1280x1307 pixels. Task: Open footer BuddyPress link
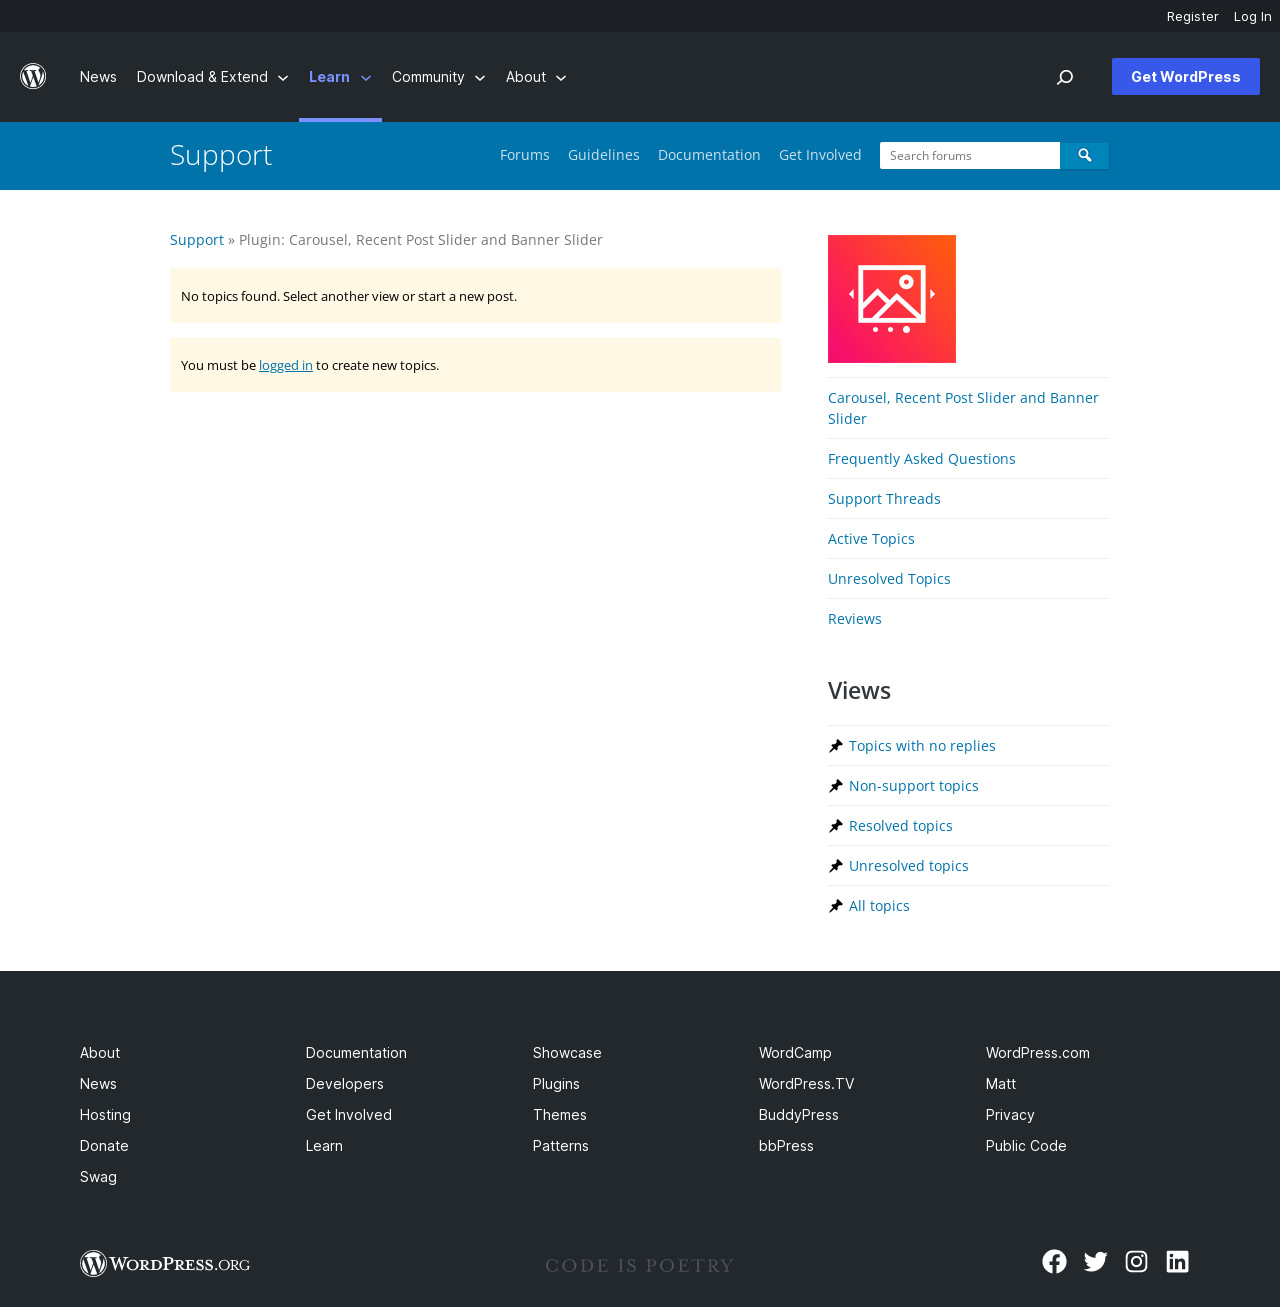click(799, 1115)
